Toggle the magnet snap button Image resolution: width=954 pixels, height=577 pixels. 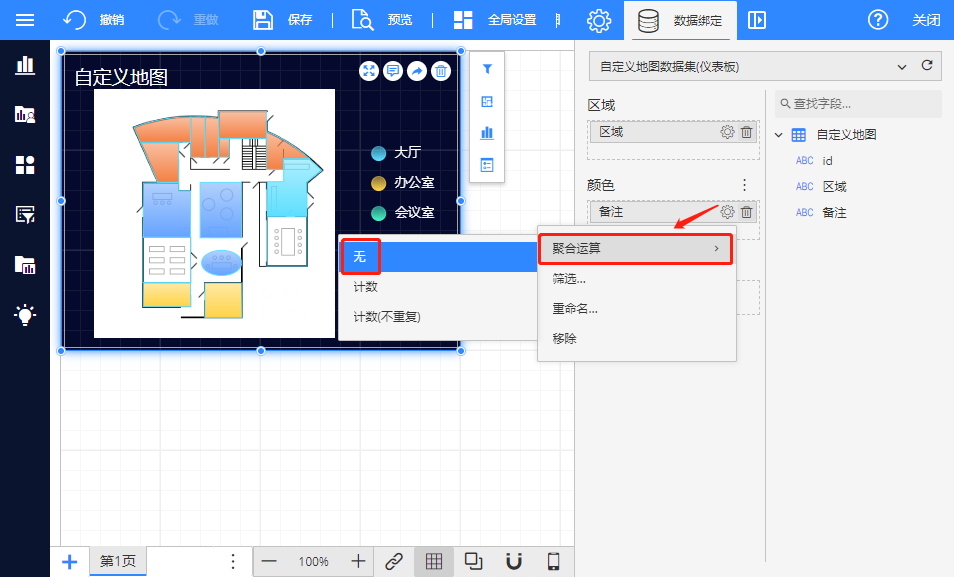[514, 561]
